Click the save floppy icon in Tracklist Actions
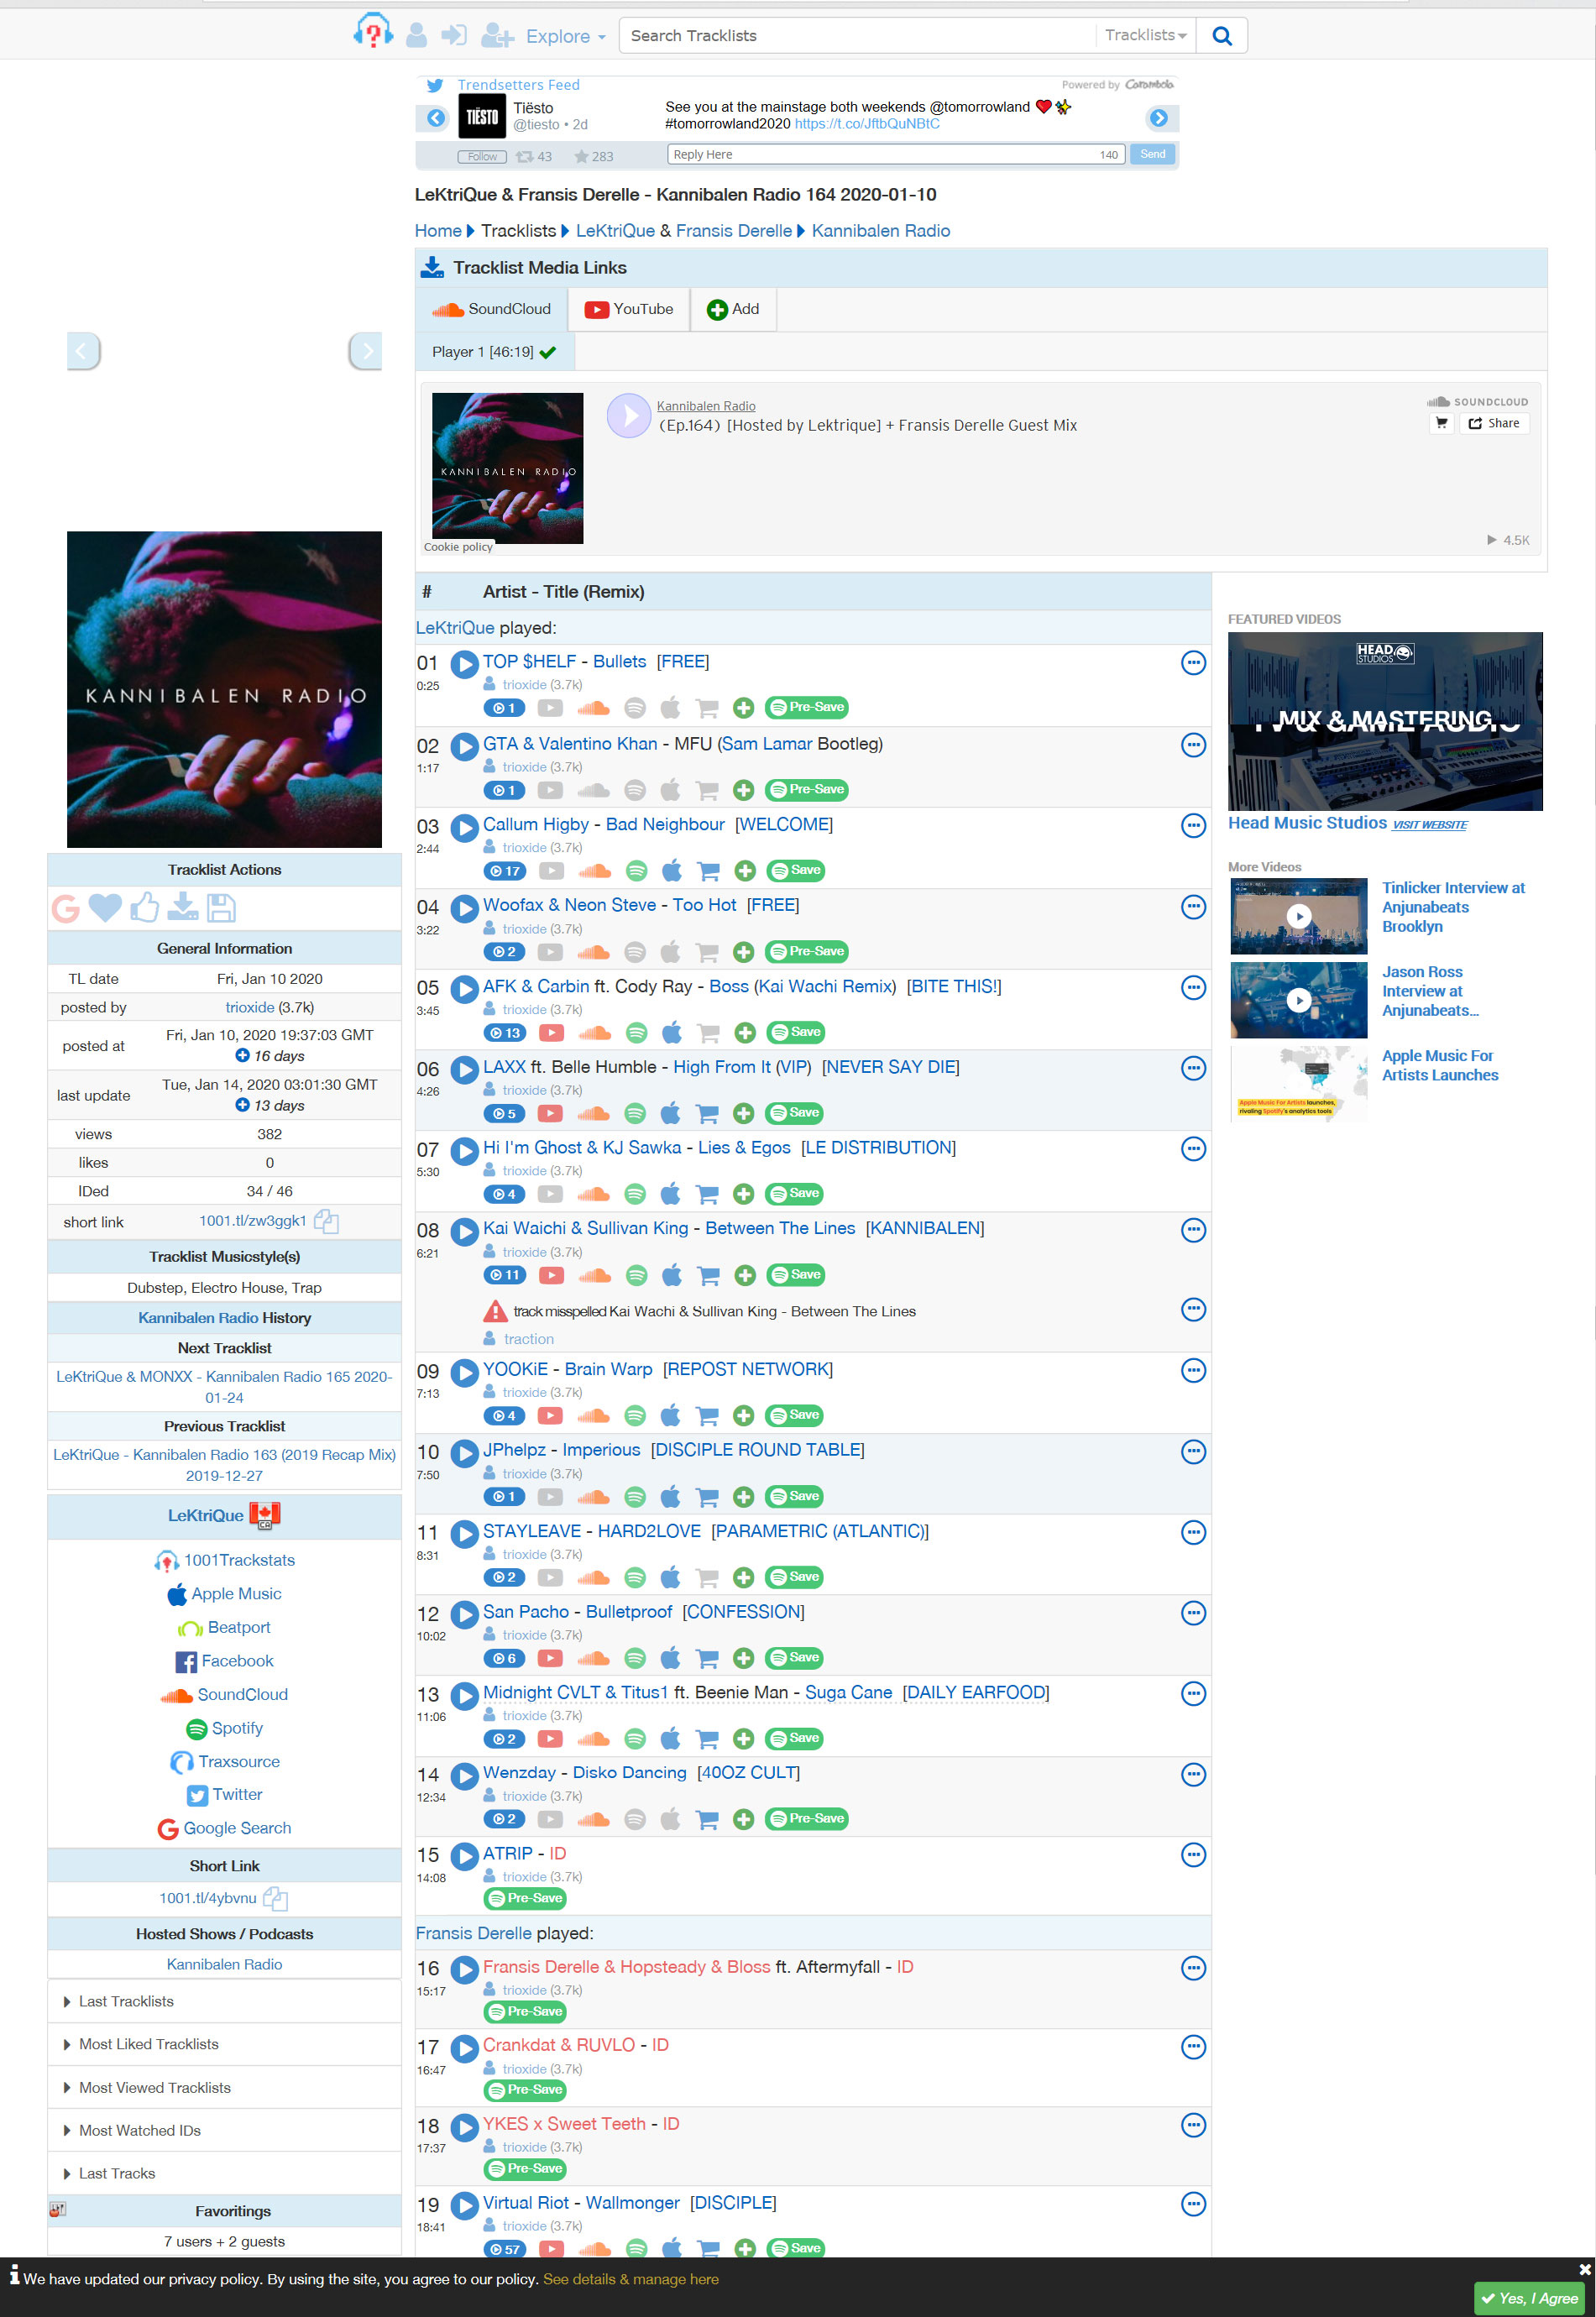Image resolution: width=1596 pixels, height=2317 pixels. point(221,908)
